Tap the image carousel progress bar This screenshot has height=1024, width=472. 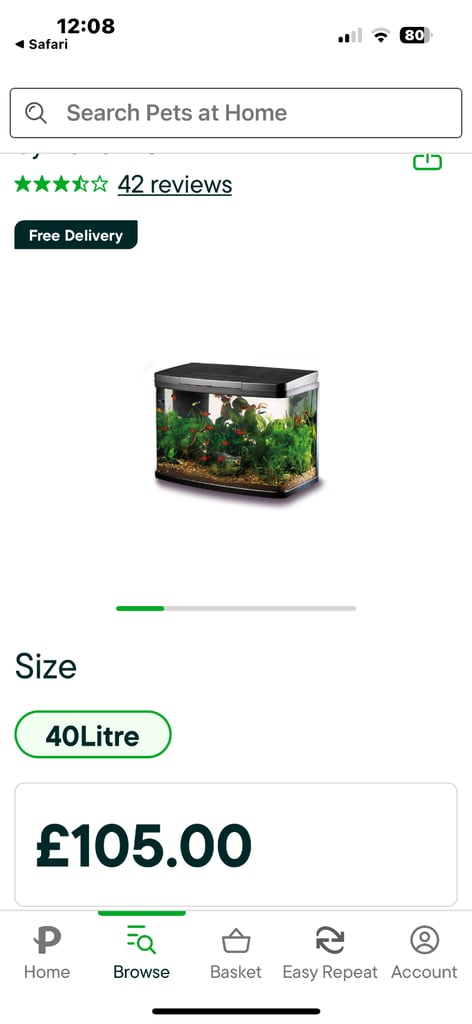236,608
